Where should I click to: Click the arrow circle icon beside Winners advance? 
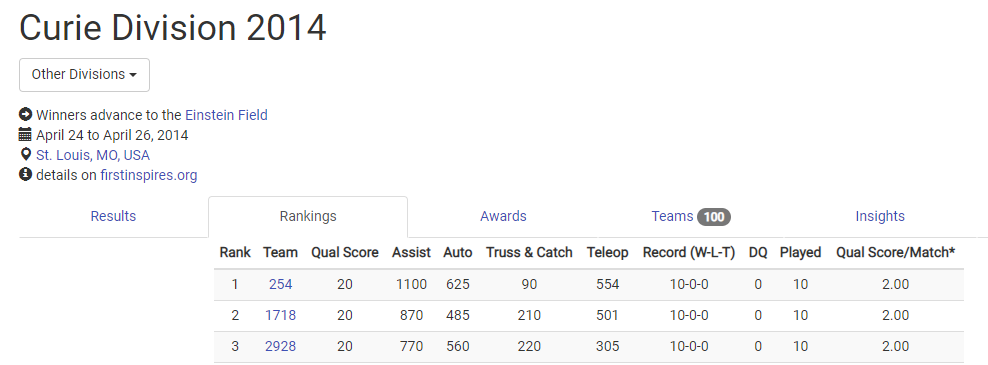(25, 115)
